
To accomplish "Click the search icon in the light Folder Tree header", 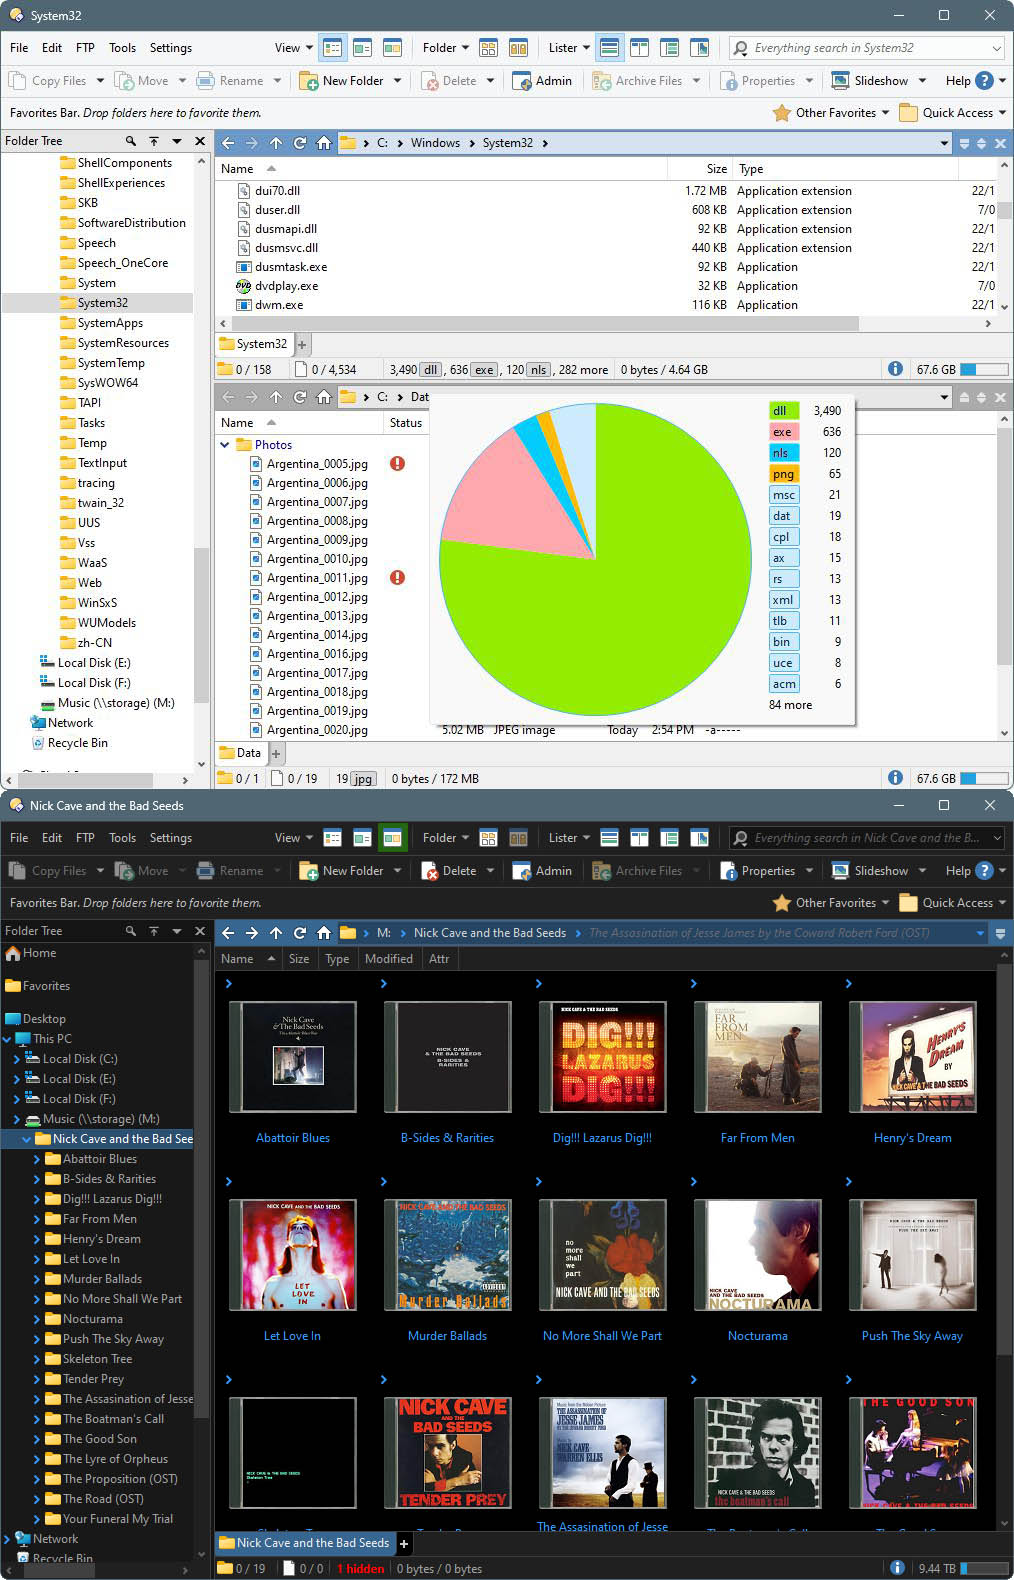I will click(130, 141).
